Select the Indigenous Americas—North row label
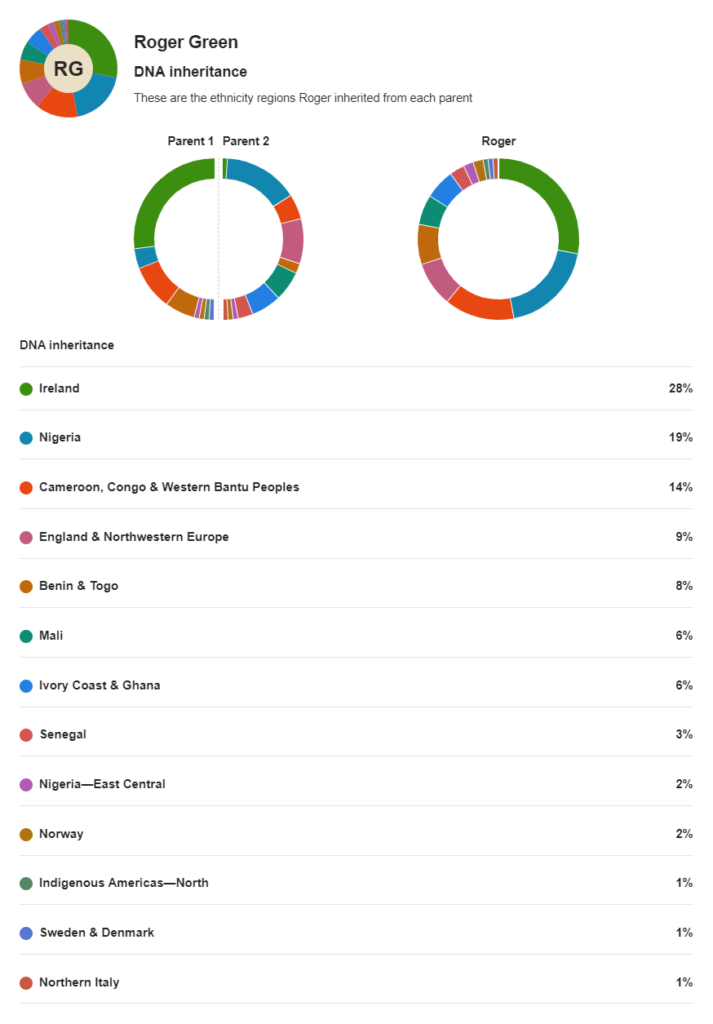Screen dimensions: 713x1024 [123, 882]
